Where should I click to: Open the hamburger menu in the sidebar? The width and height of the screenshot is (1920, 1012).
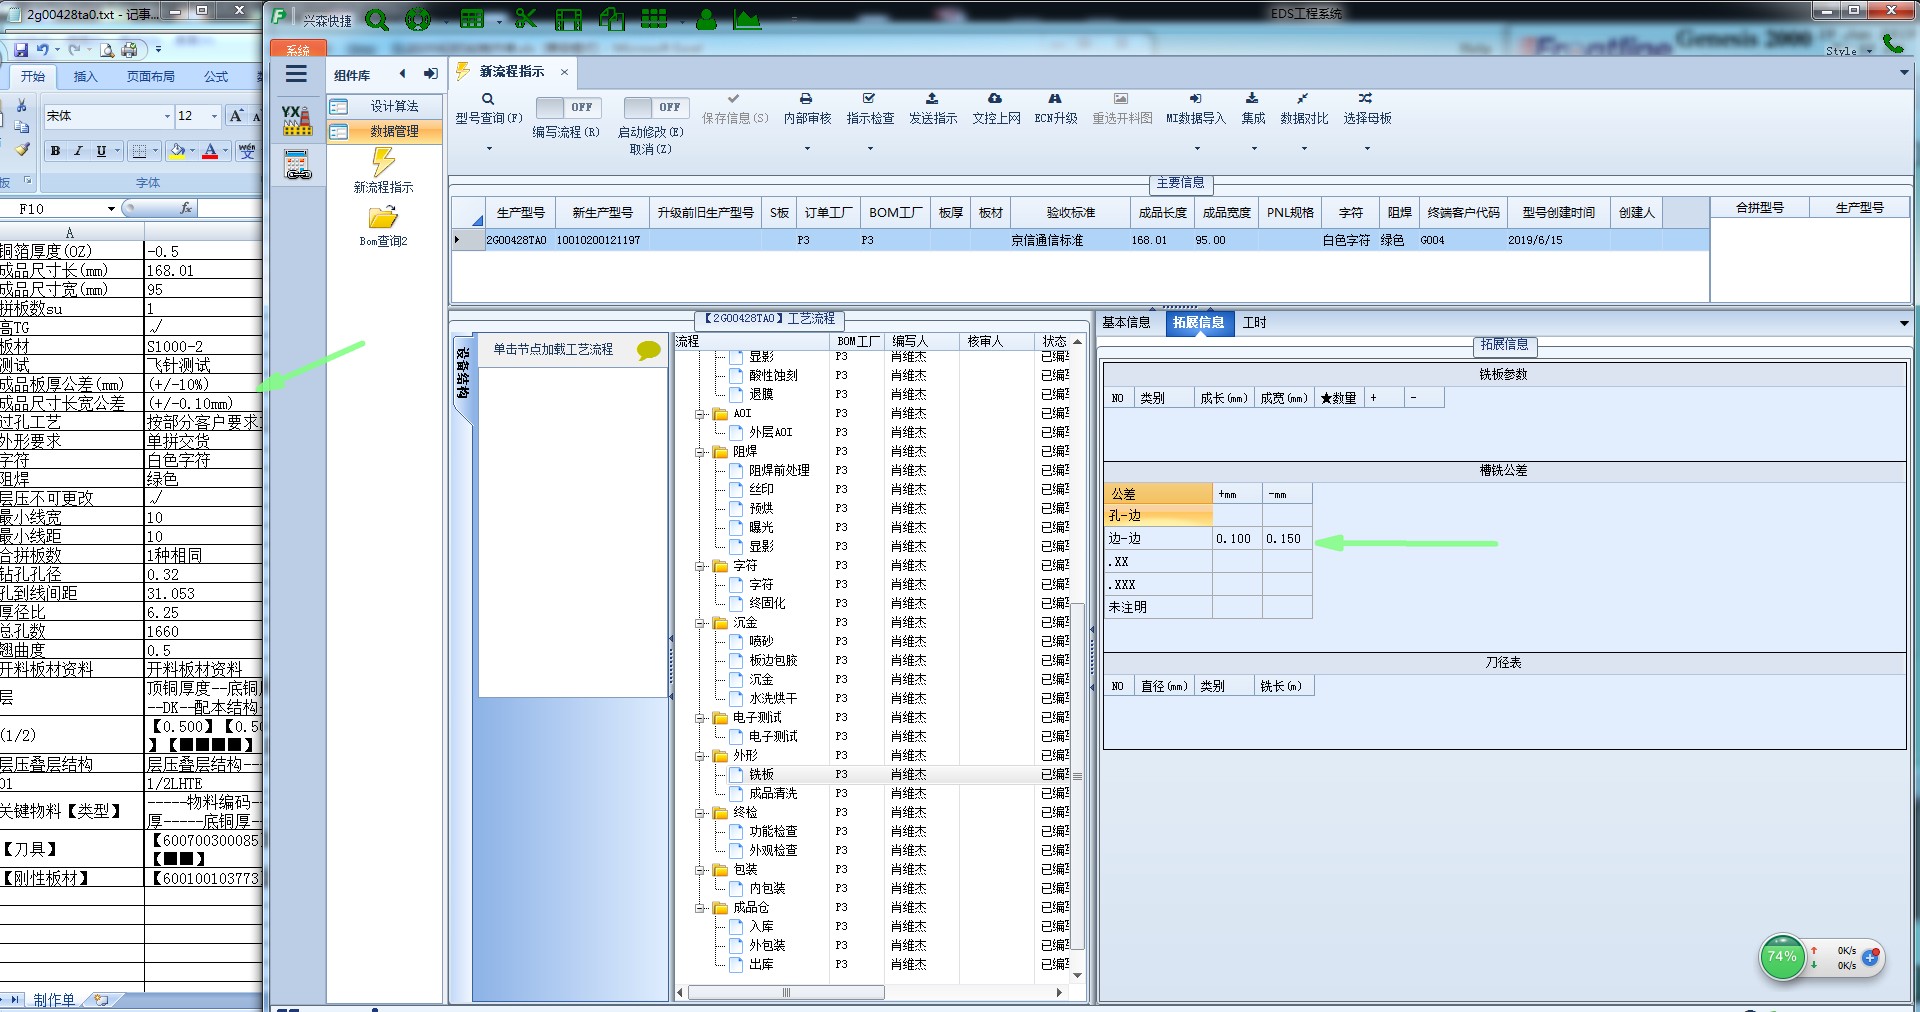tap(296, 74)
